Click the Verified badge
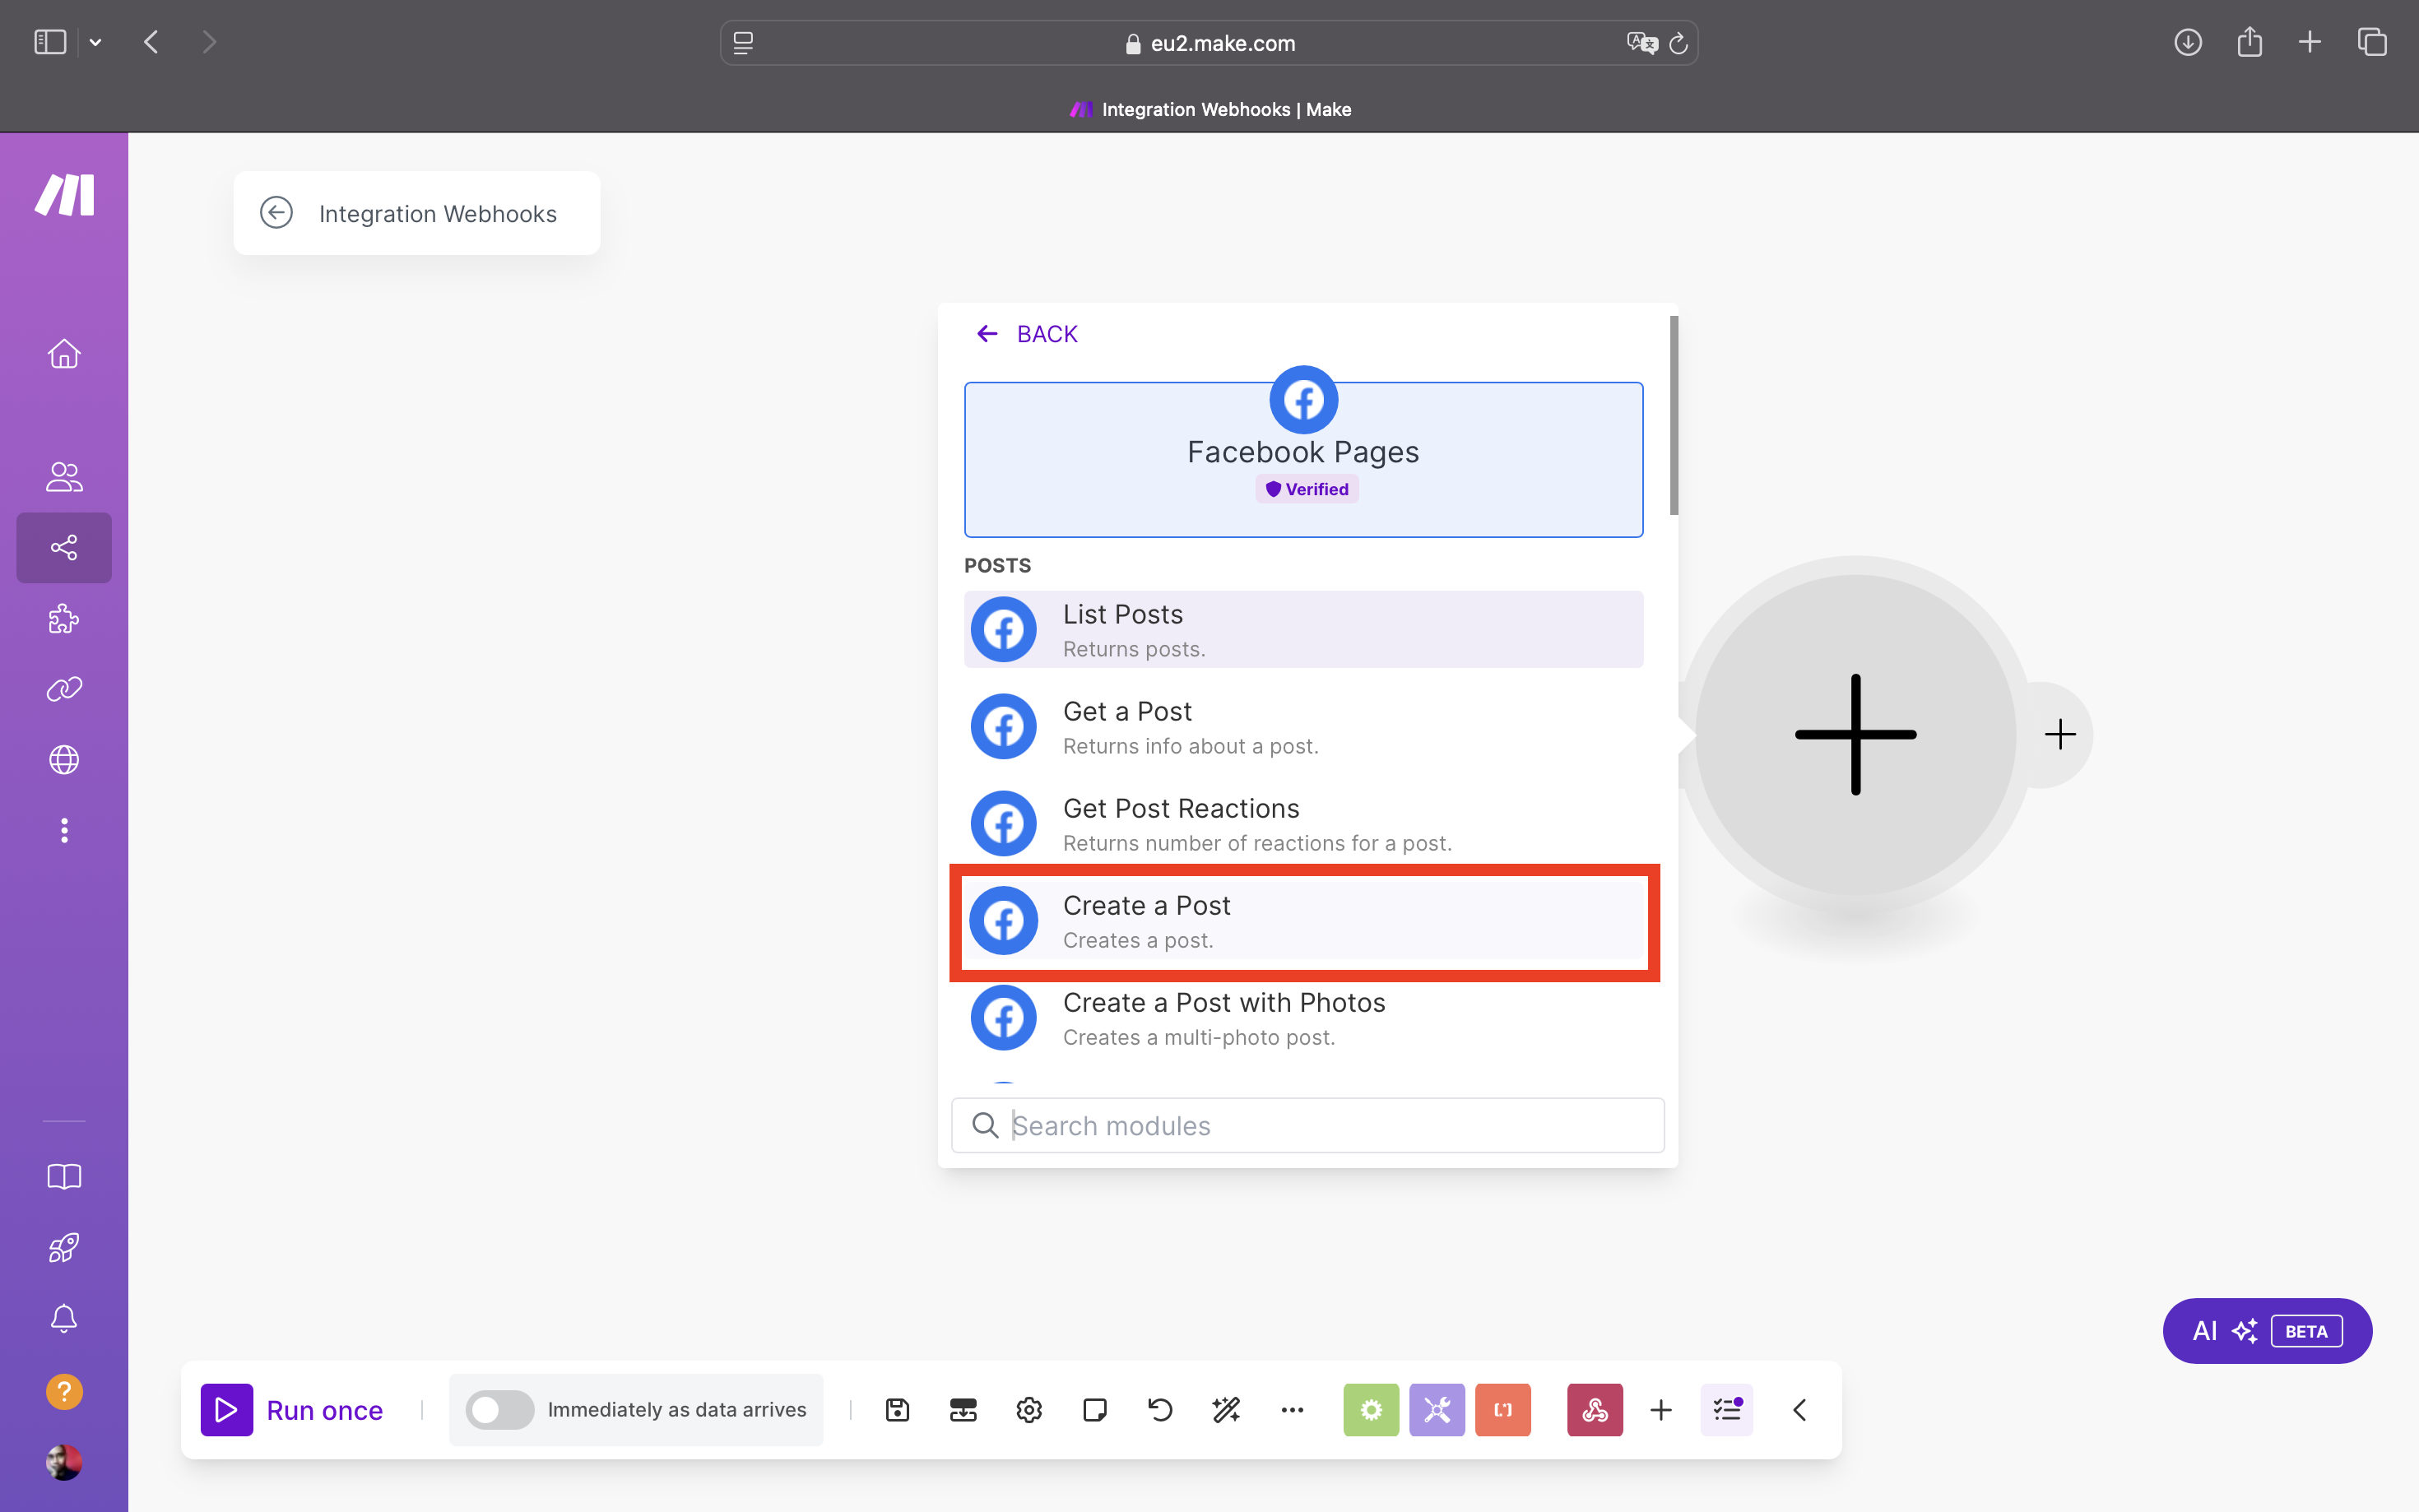 pyautogui.click(x=1307, y=489)
